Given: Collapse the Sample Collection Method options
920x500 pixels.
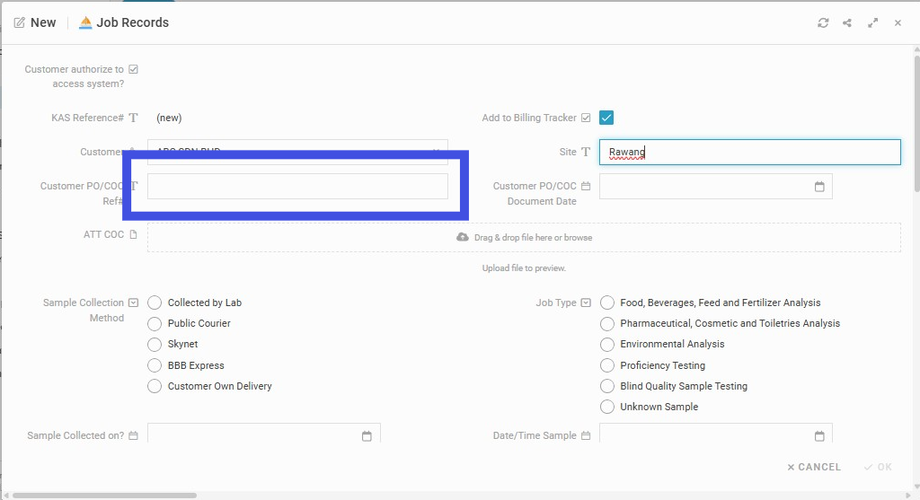Looking at the screenshot, I should [x=133, y=303].
